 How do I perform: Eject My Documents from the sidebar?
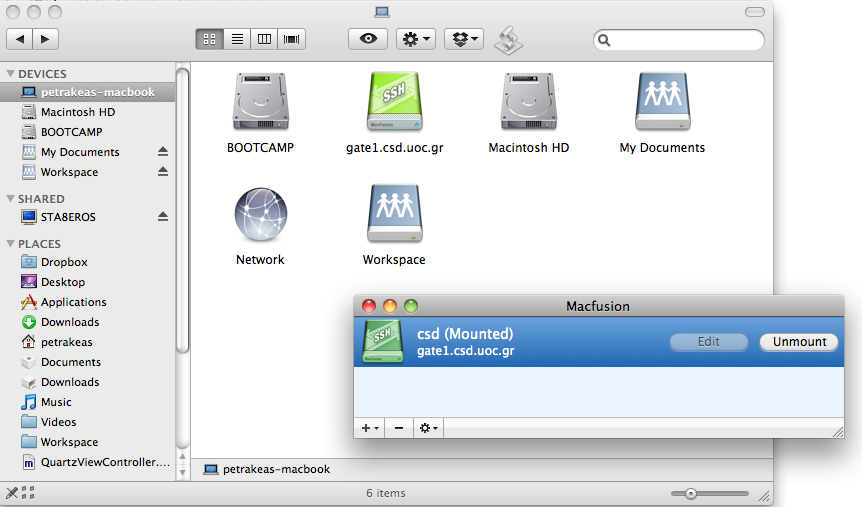click(163, 151)
